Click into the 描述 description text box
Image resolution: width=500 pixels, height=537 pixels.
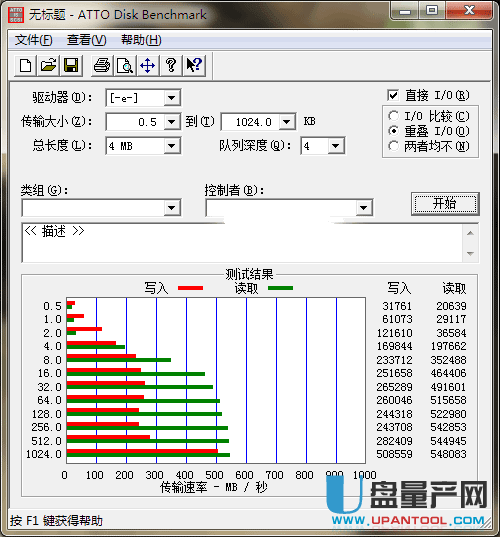point(243,243)
